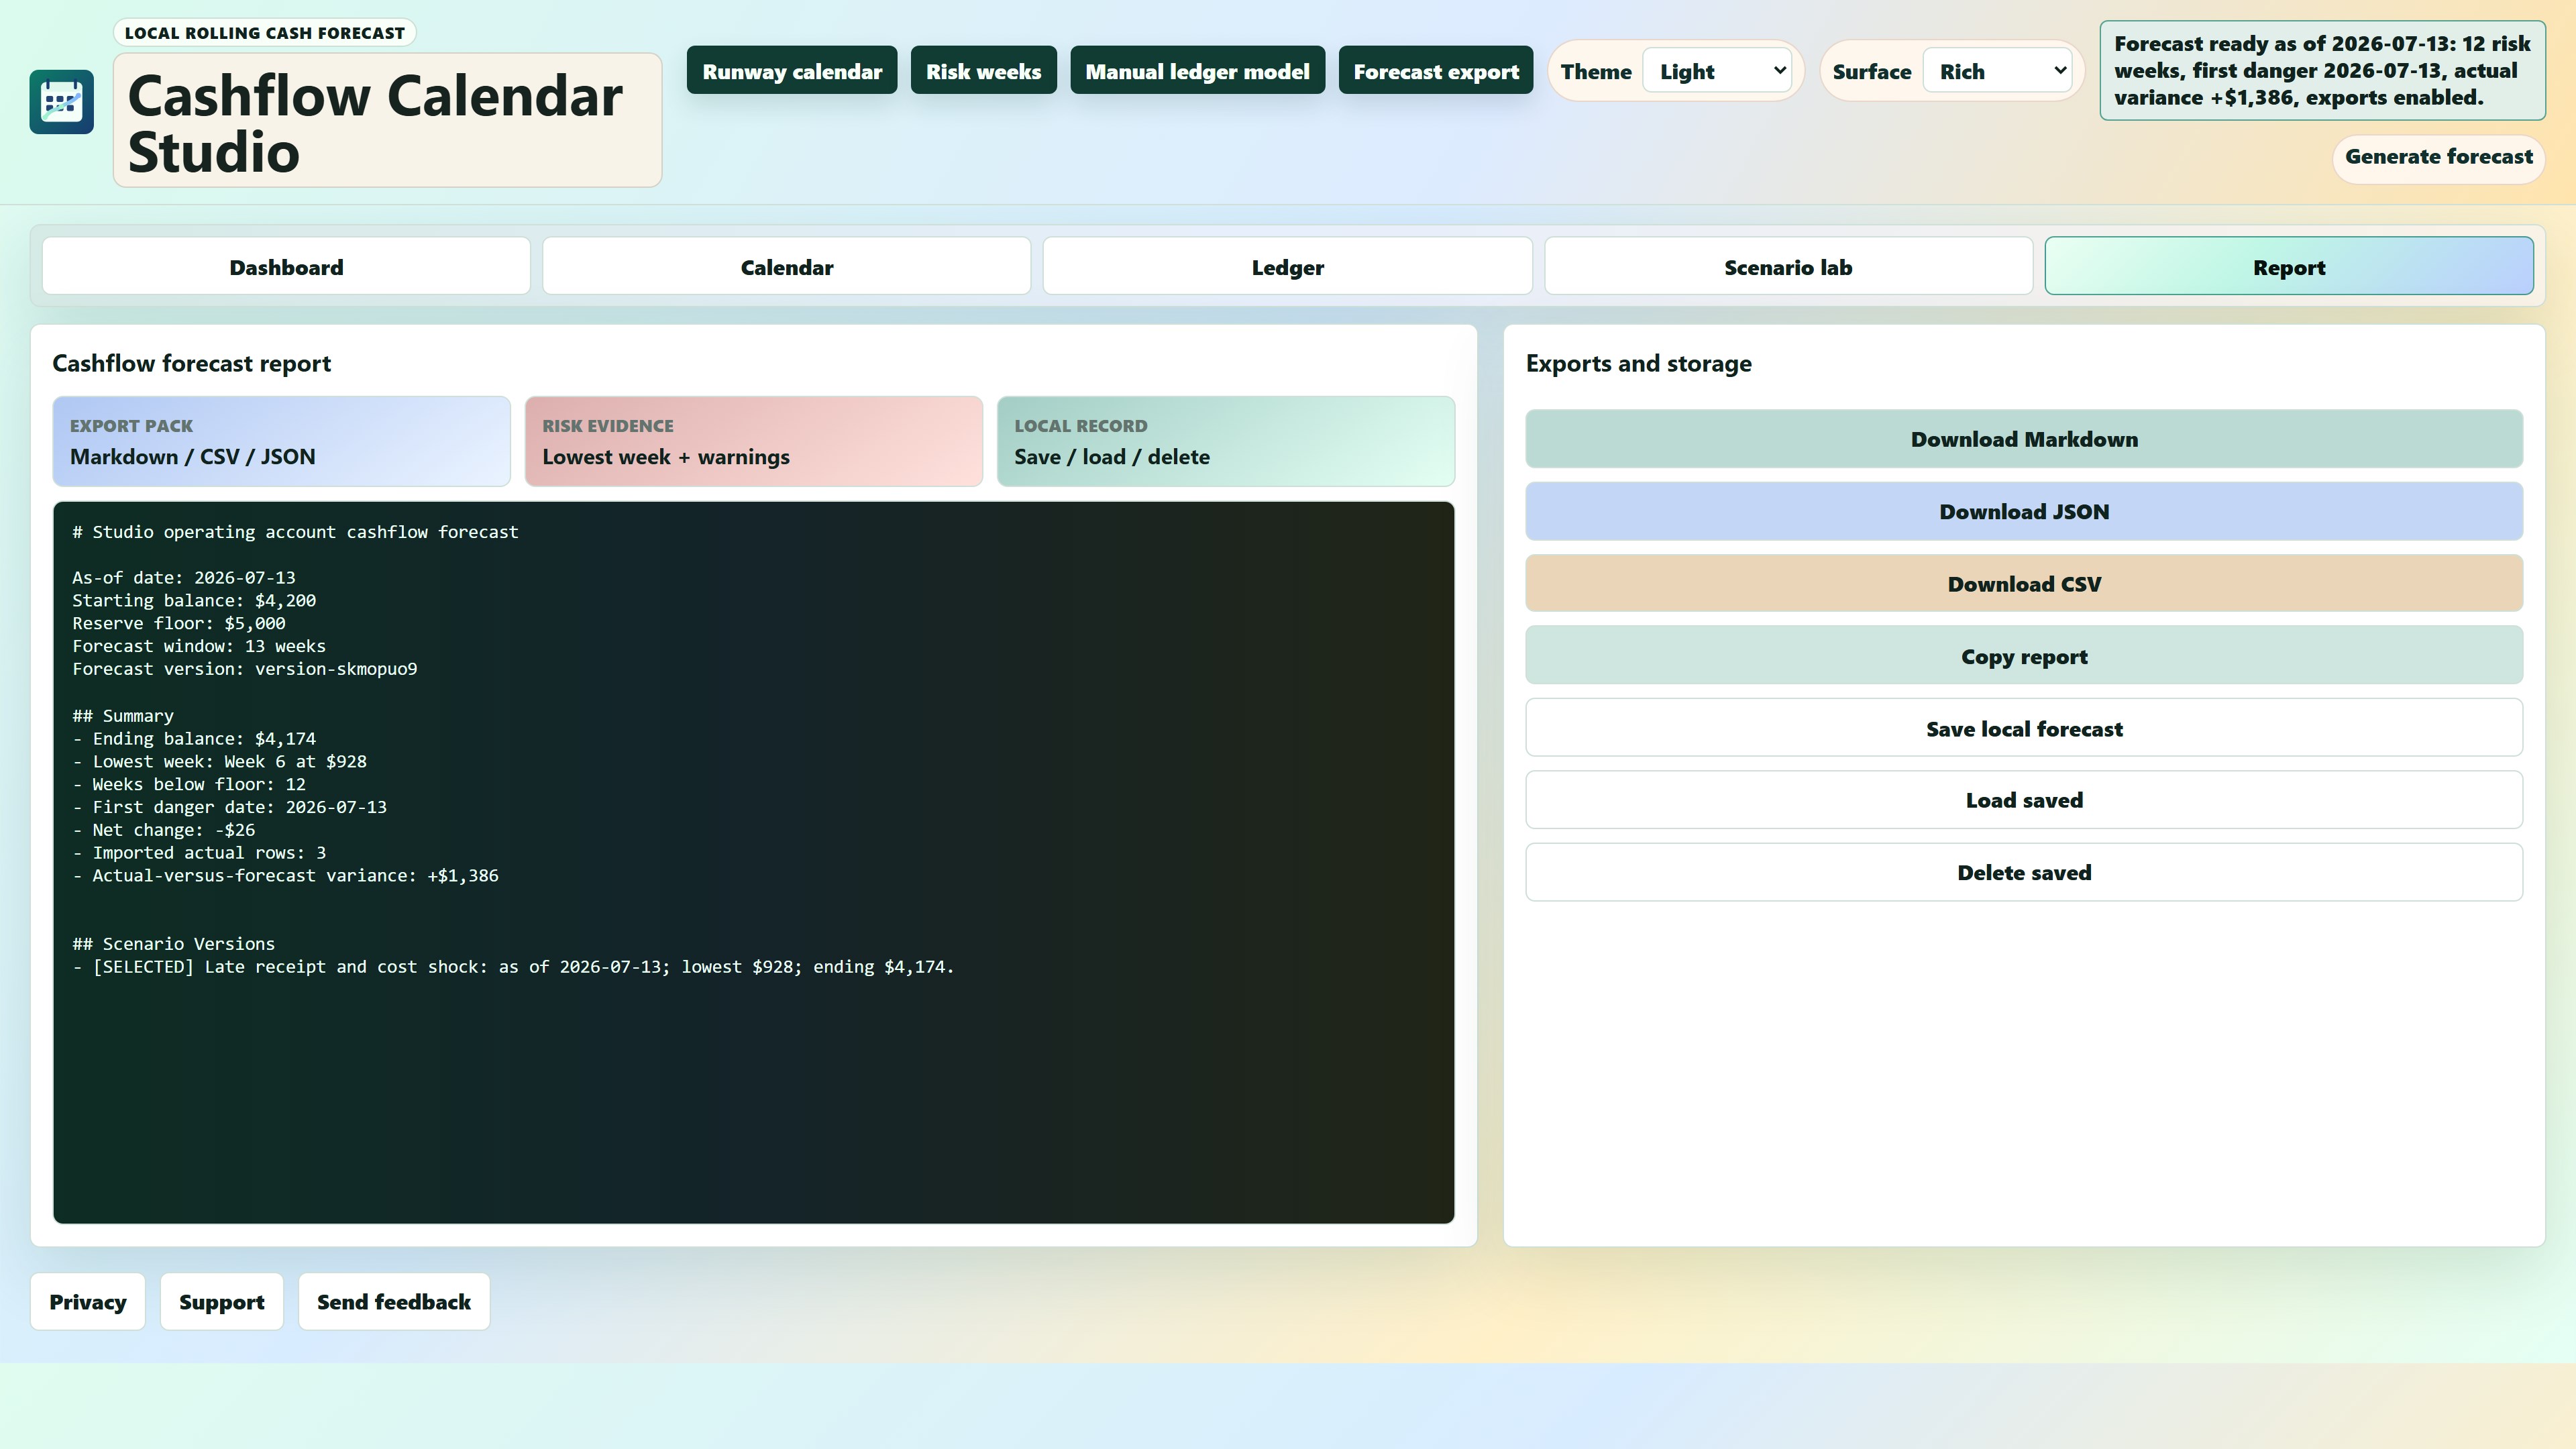The image size is (2576, 1449).
Task: Click the Cashflow Calendar Studio logo icon
Action: coord(62,102)
